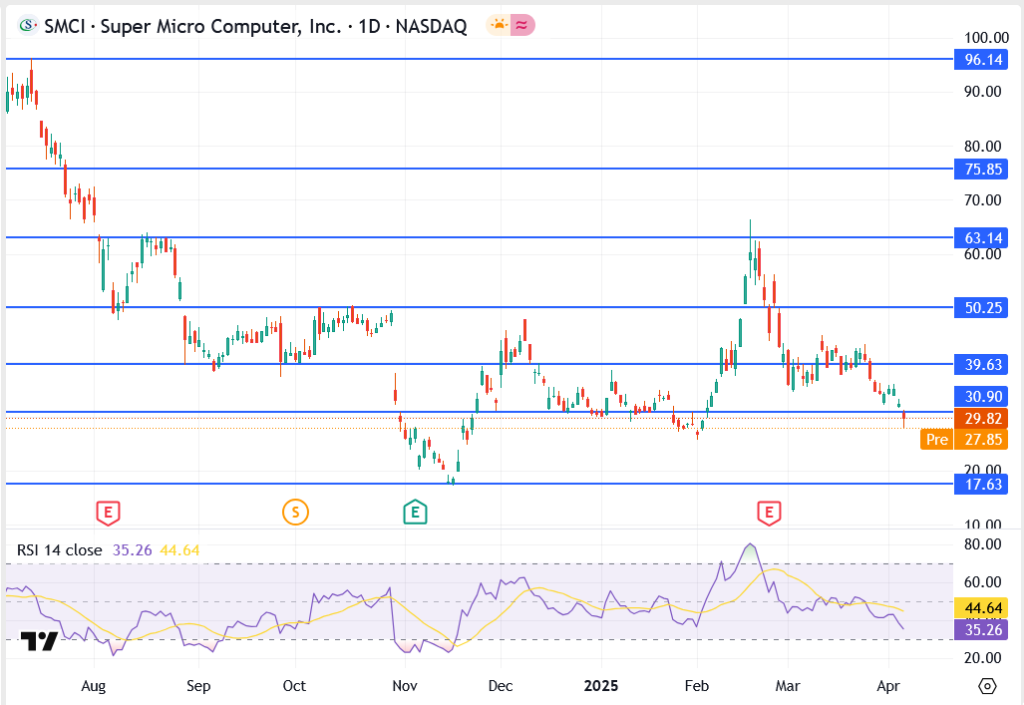
Task: Open the orange split marker near October
Action: 295,512
